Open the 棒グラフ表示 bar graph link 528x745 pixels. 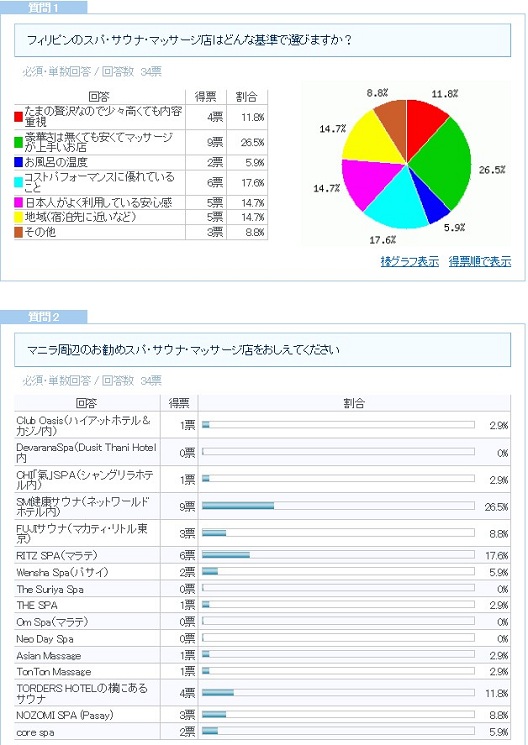pyautogui.click(x=410, y=261)
